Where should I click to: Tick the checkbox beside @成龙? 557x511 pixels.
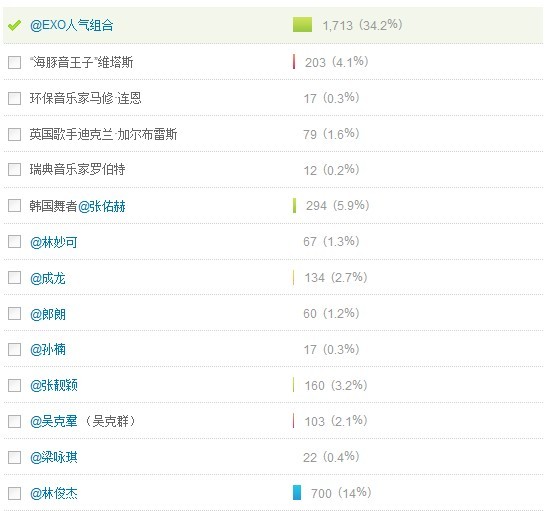(15, 278)
